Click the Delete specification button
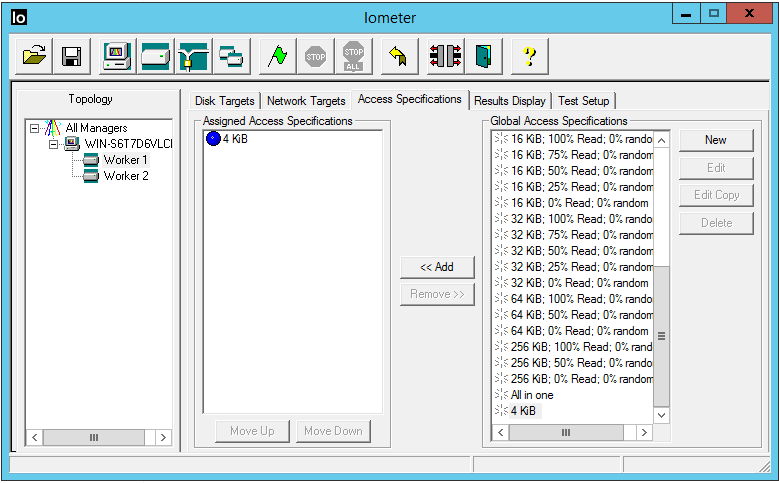Viewport: 779px width, 483px height. coord(716,223)
